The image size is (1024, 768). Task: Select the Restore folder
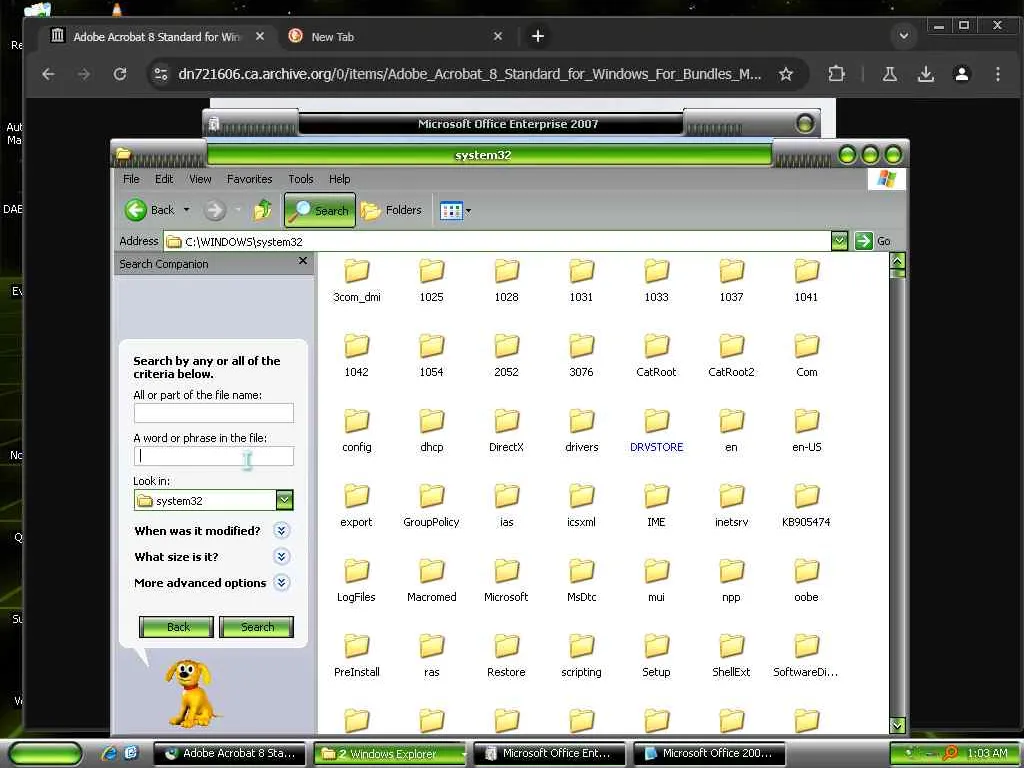507,656
